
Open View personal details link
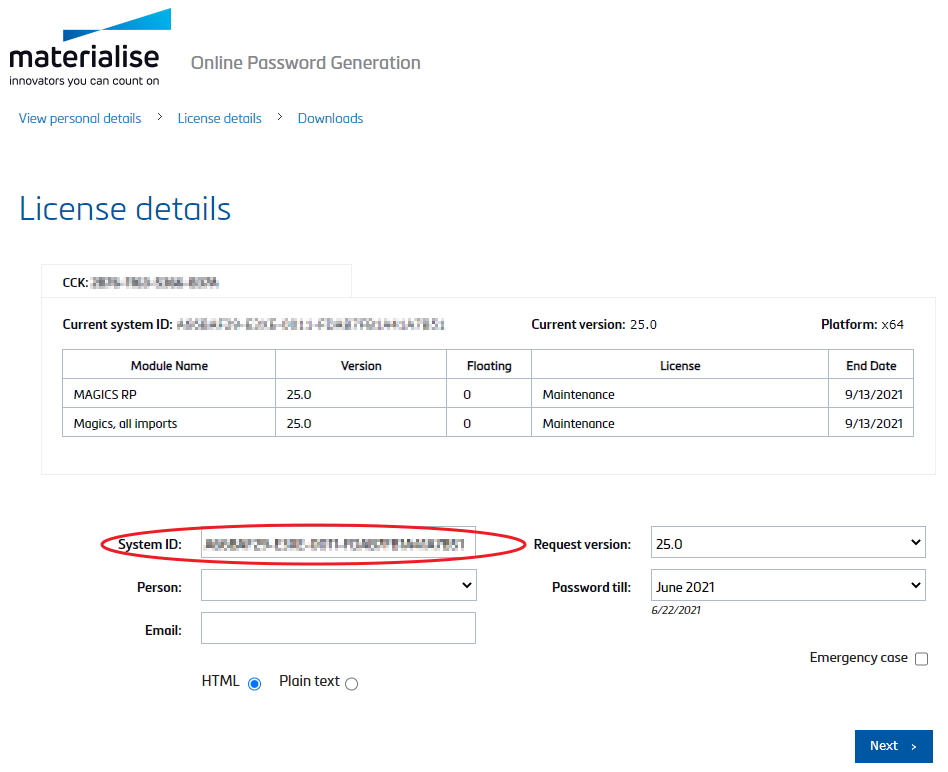79,118
